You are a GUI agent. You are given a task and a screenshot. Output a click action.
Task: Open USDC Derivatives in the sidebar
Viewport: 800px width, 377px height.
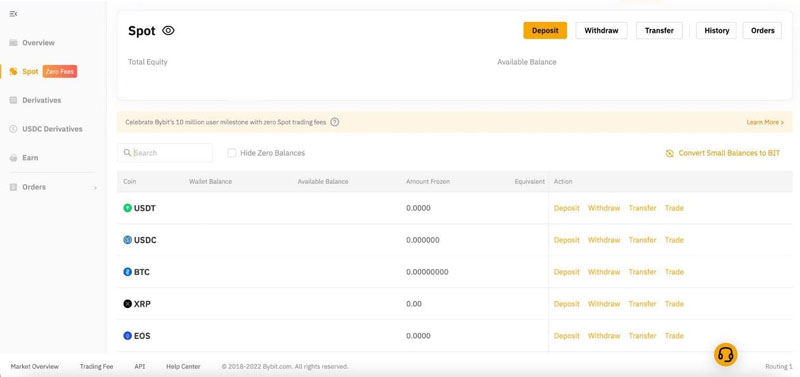tap(52, 129)
